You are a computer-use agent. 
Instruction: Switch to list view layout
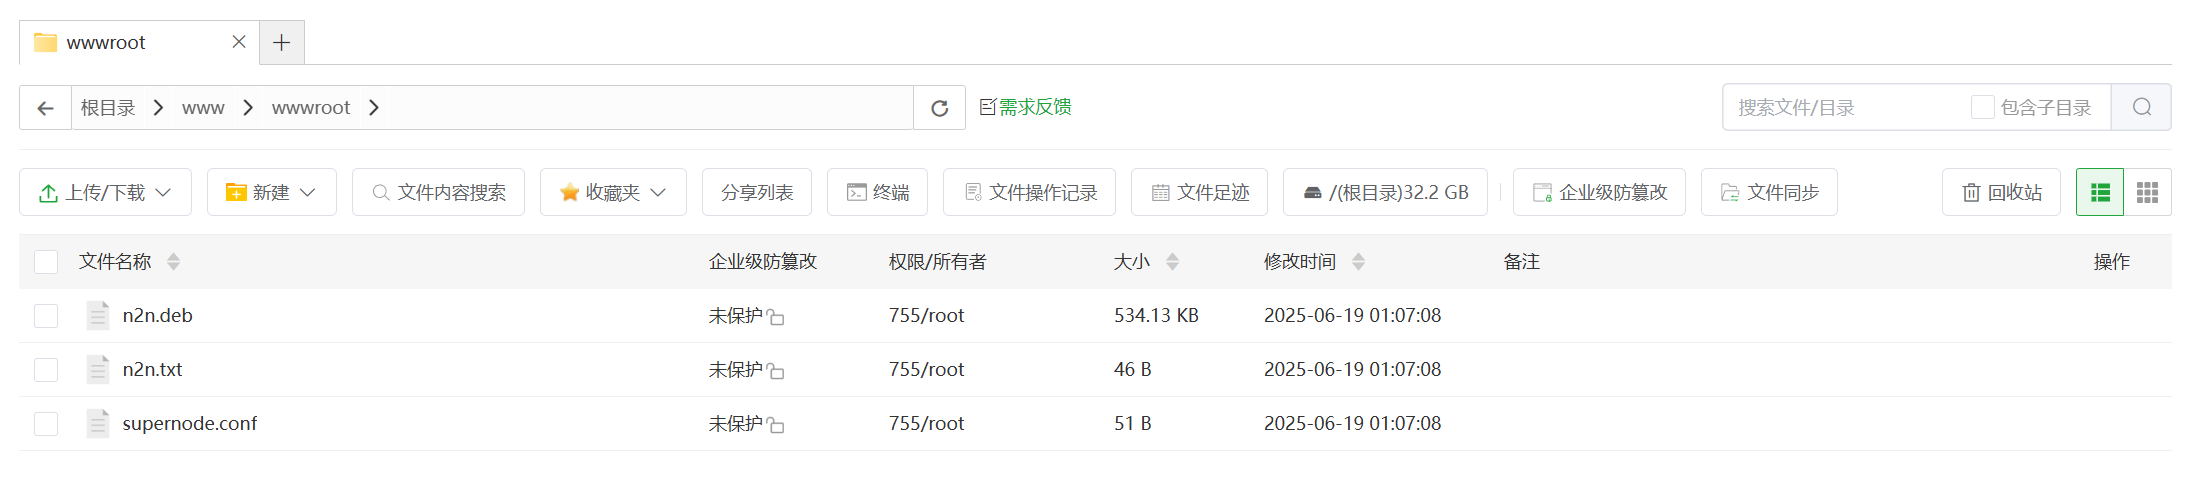pyautogui.click(x=2100, y=193)
